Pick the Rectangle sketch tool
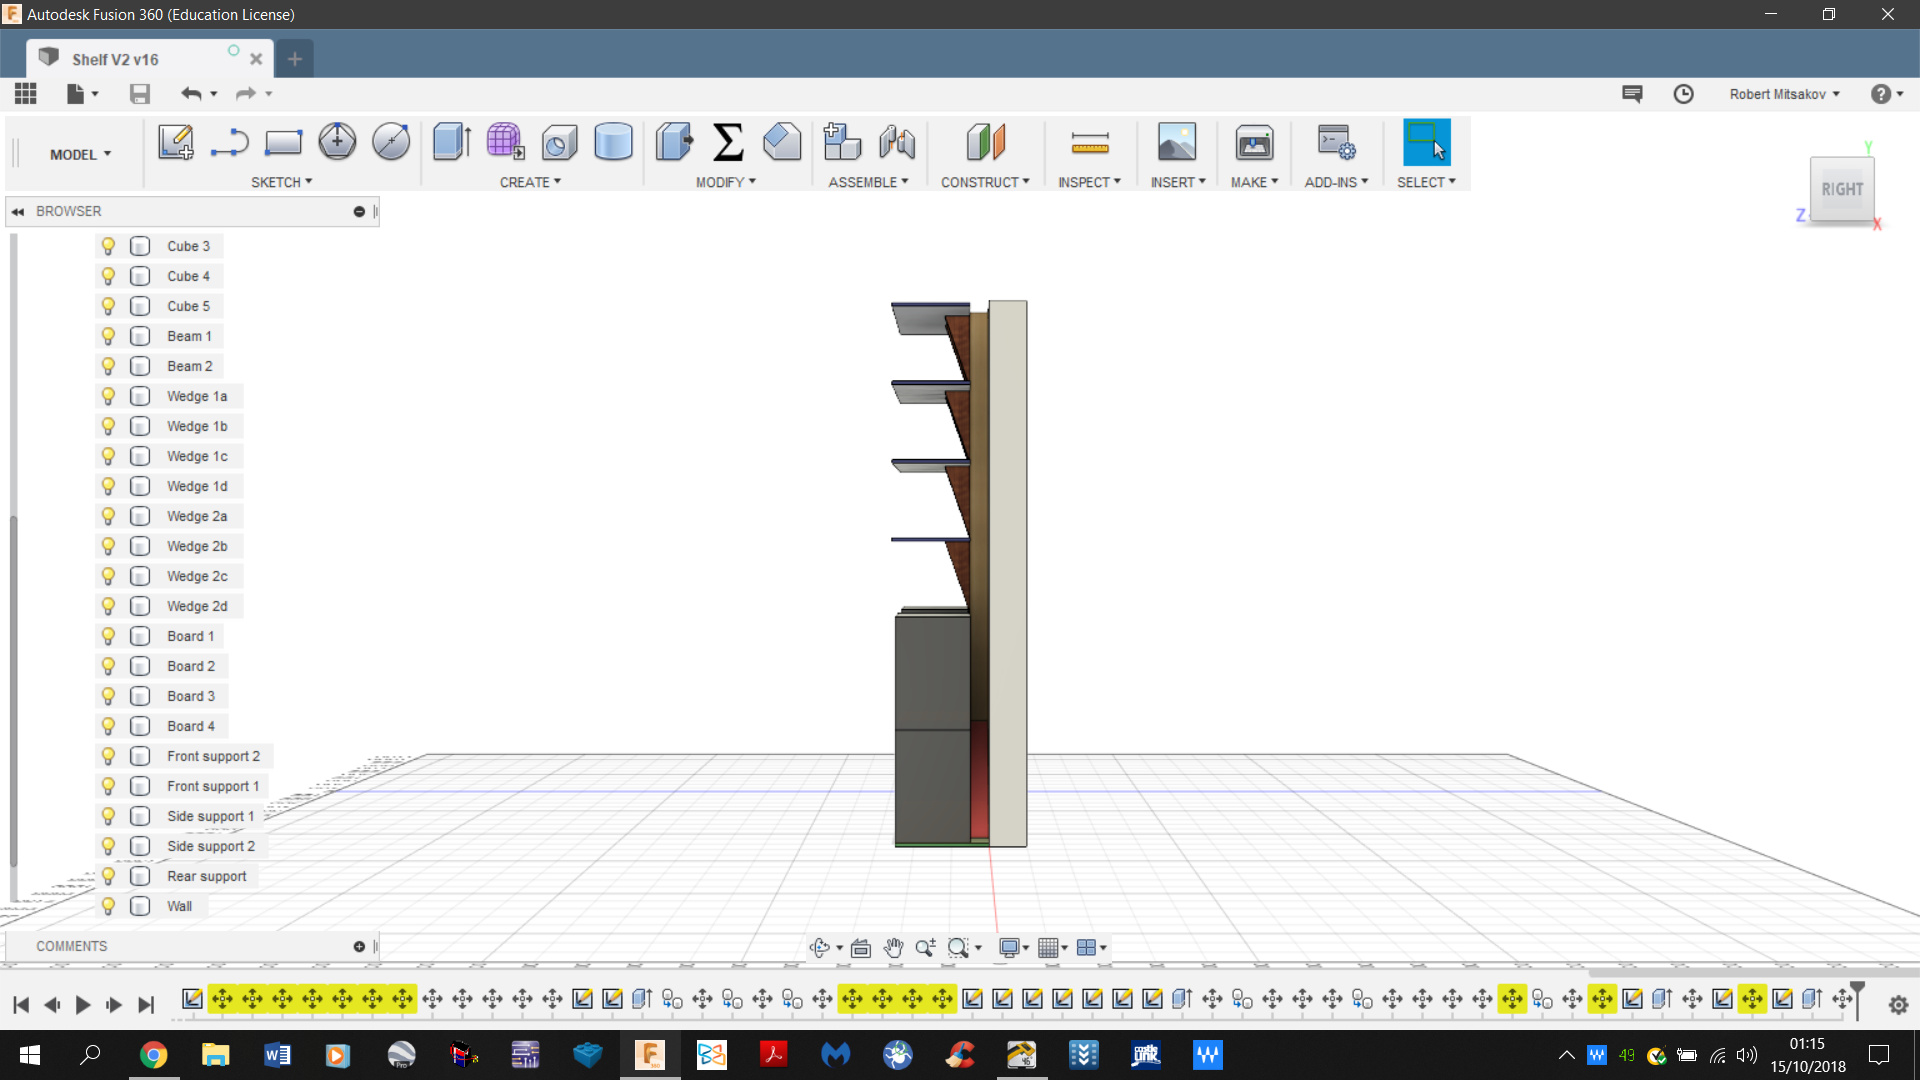Image resolution: width=1920 pixels, height=1080 pixels. click(x=283, y=142)
